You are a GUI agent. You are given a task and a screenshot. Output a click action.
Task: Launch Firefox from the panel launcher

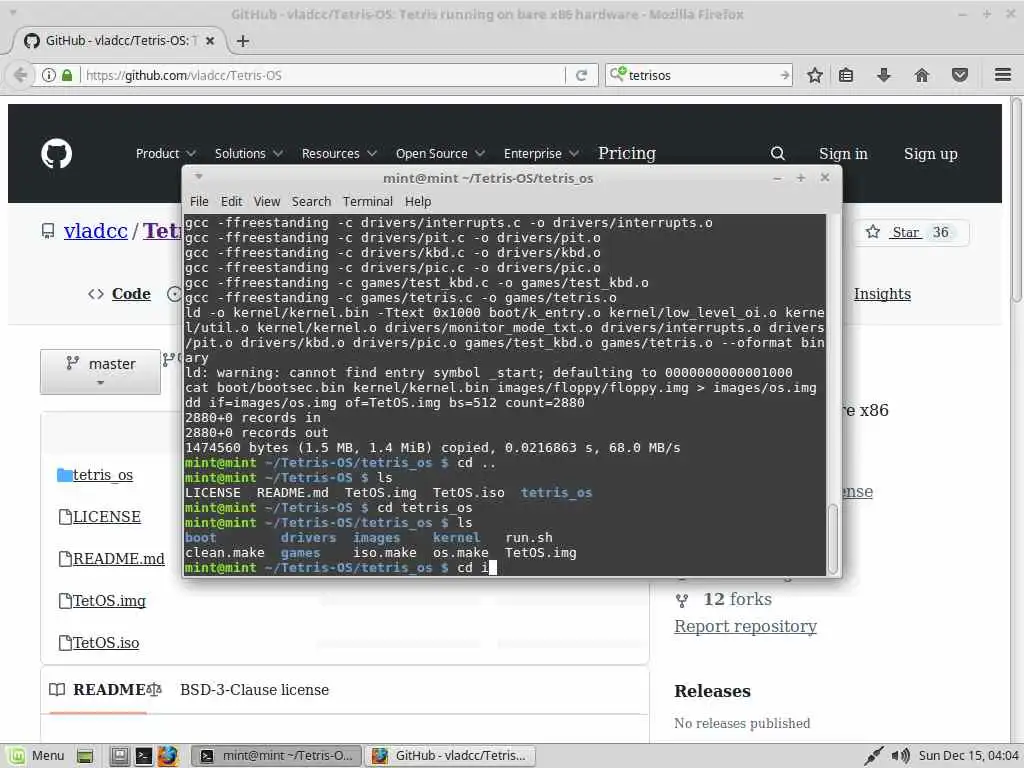click(168, 756)
